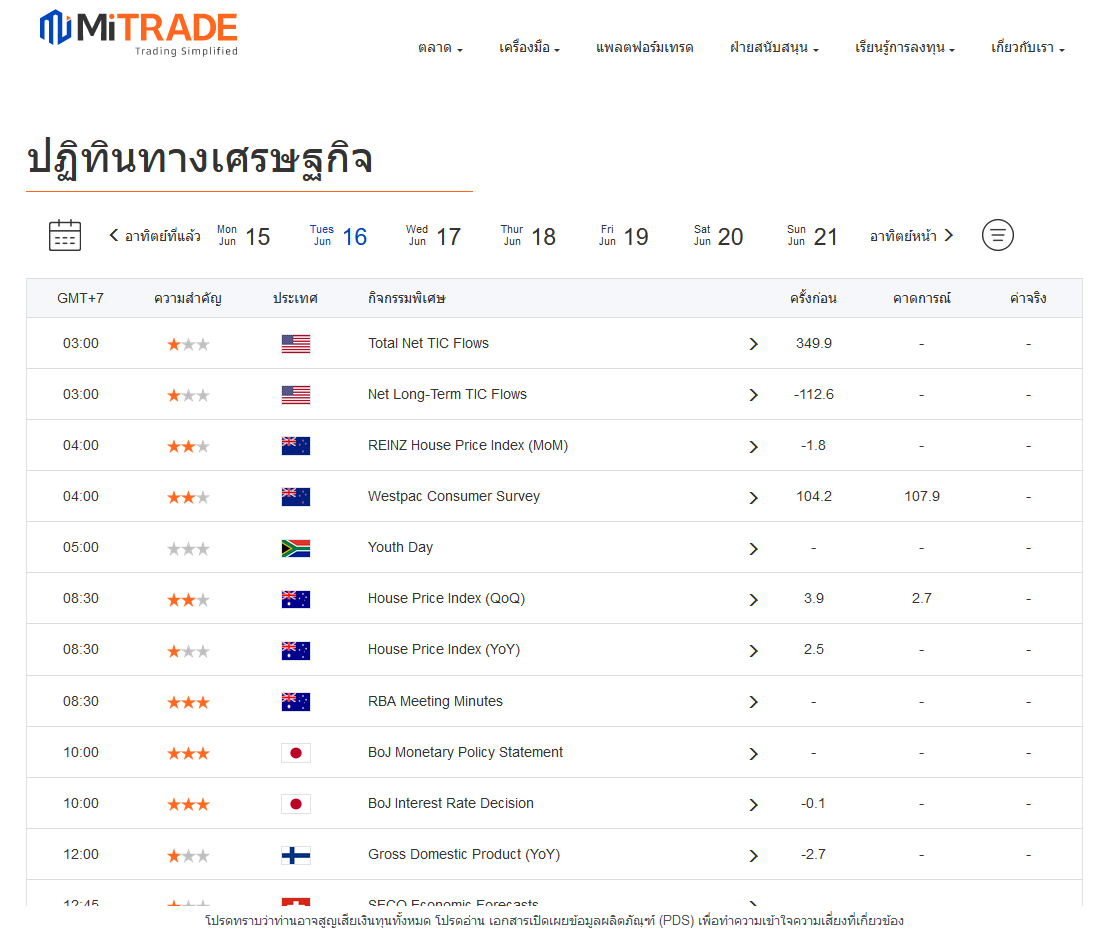This screenshot has width=1117, height=931.
Task: Expand the ตลาด dropdown menu
Action: click(440, 48)
